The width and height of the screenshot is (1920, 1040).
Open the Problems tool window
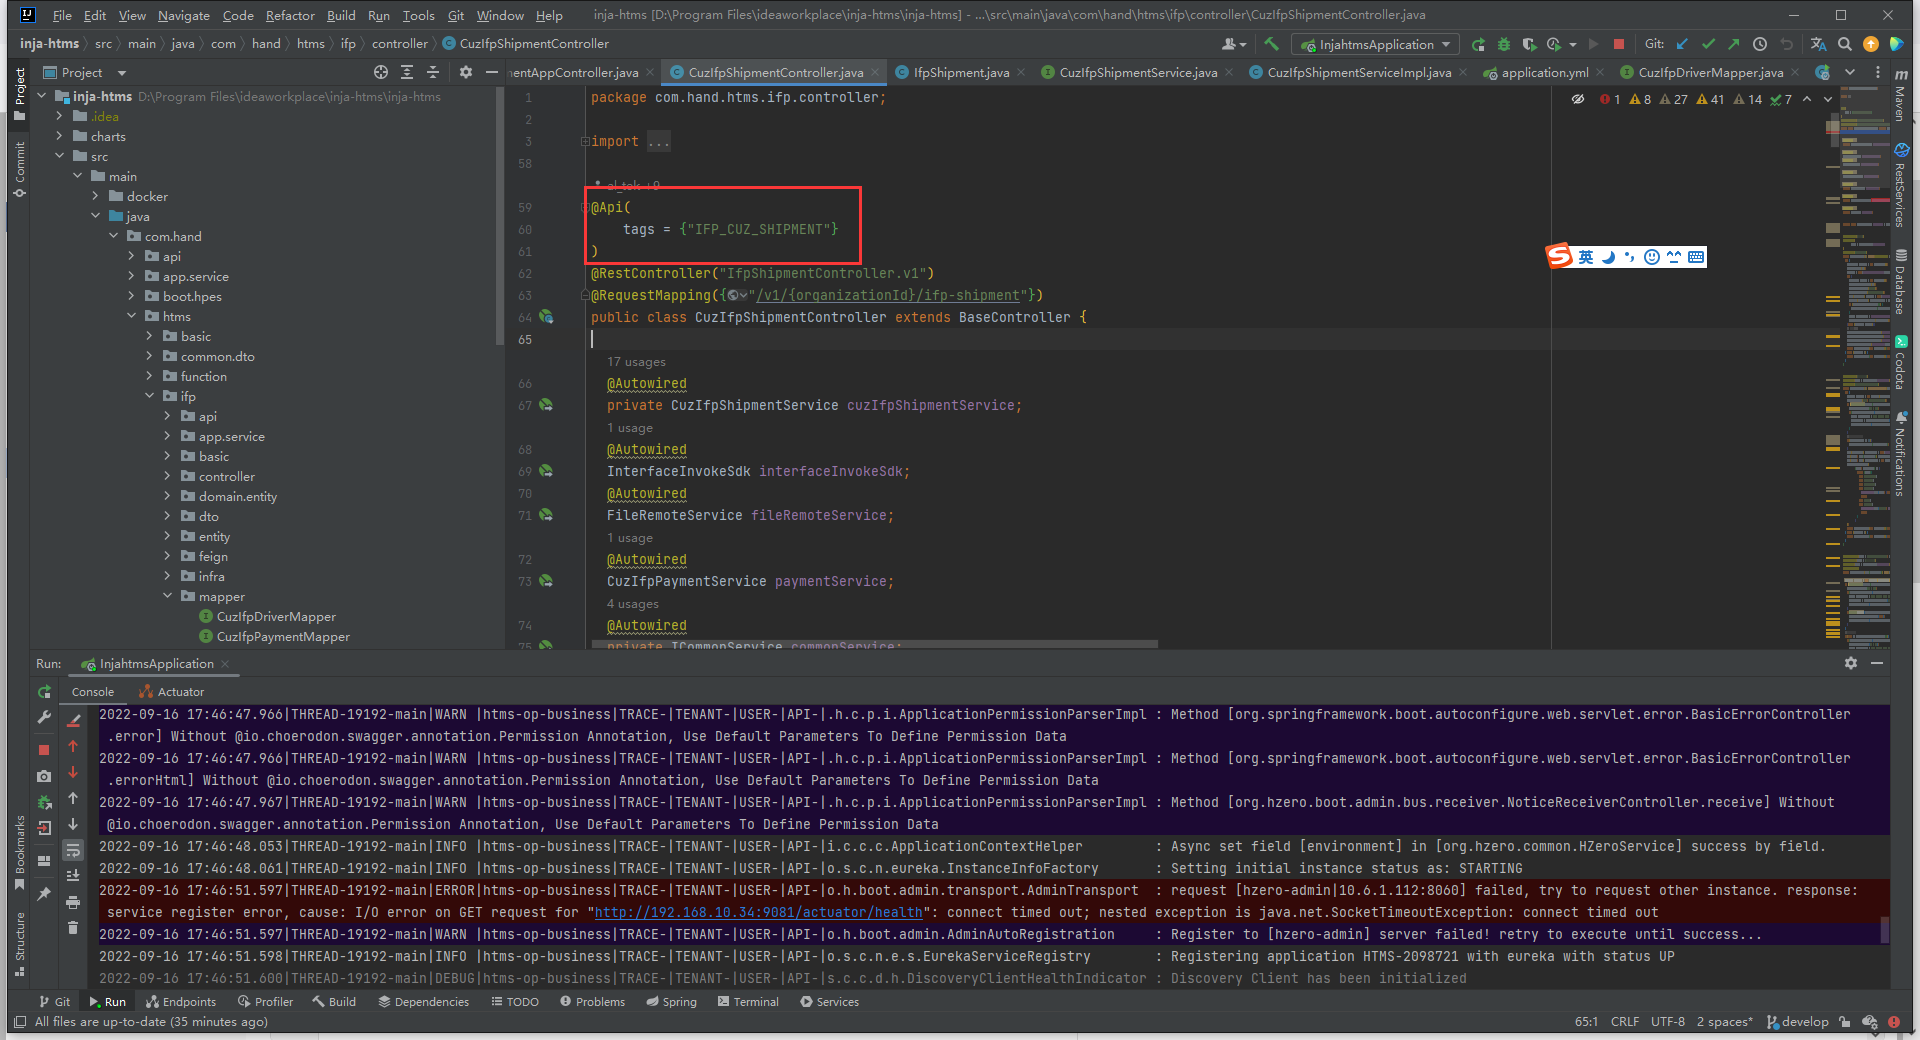tap(592, 1001)
